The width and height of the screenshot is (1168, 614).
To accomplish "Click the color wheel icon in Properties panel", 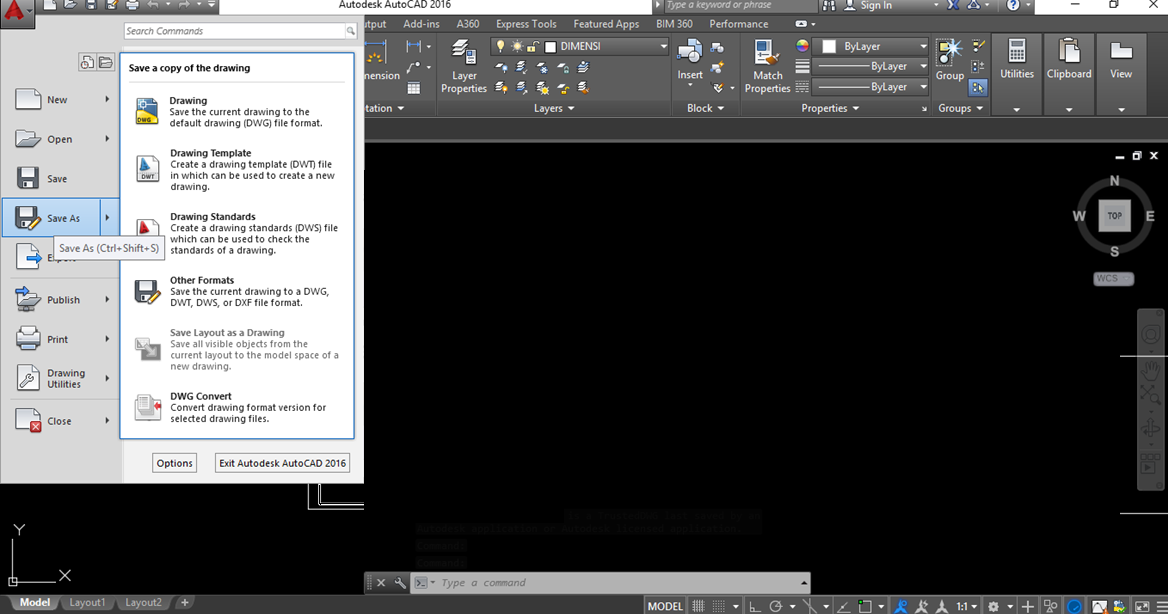I will click(802, 46).
